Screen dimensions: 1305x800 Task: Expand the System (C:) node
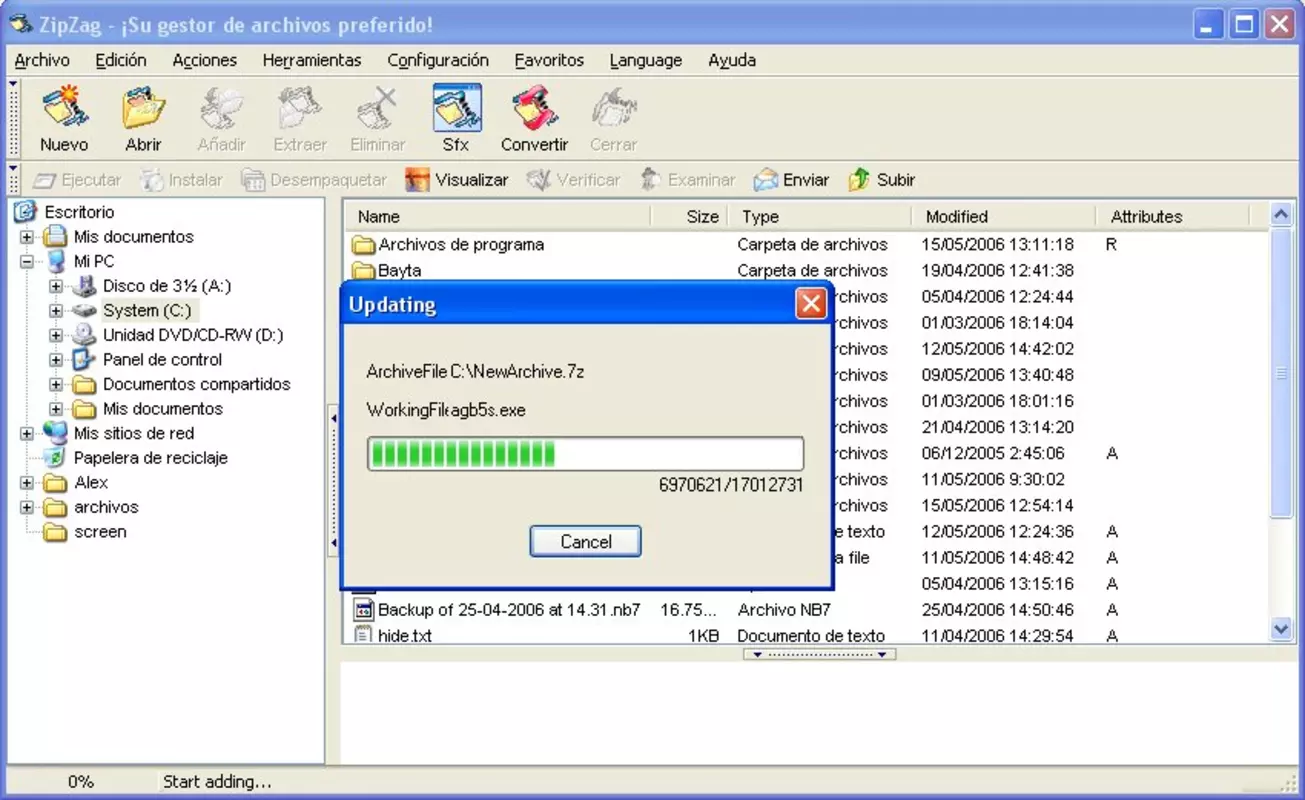tap(56, 311)
